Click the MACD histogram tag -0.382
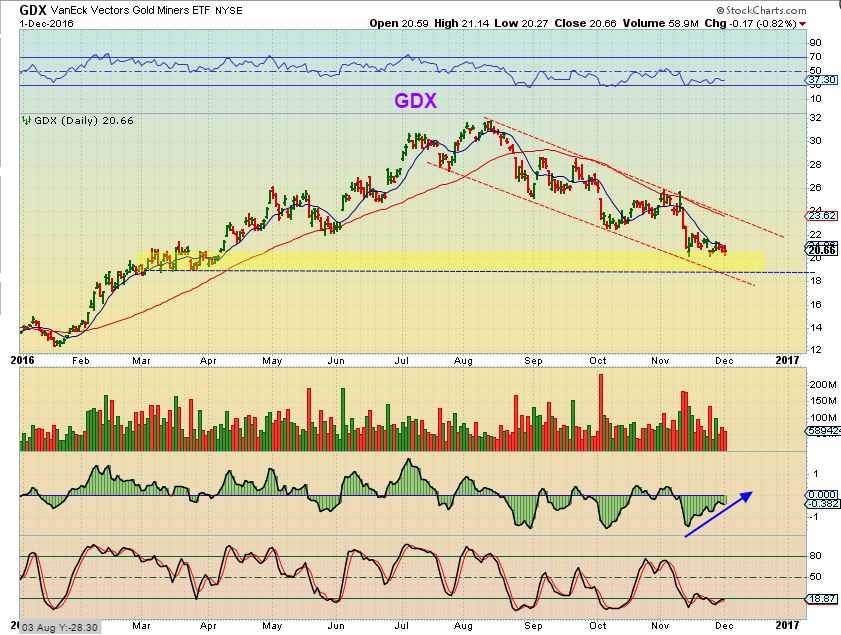The width and height of the screenshot is (841, 635). [822, 504]
